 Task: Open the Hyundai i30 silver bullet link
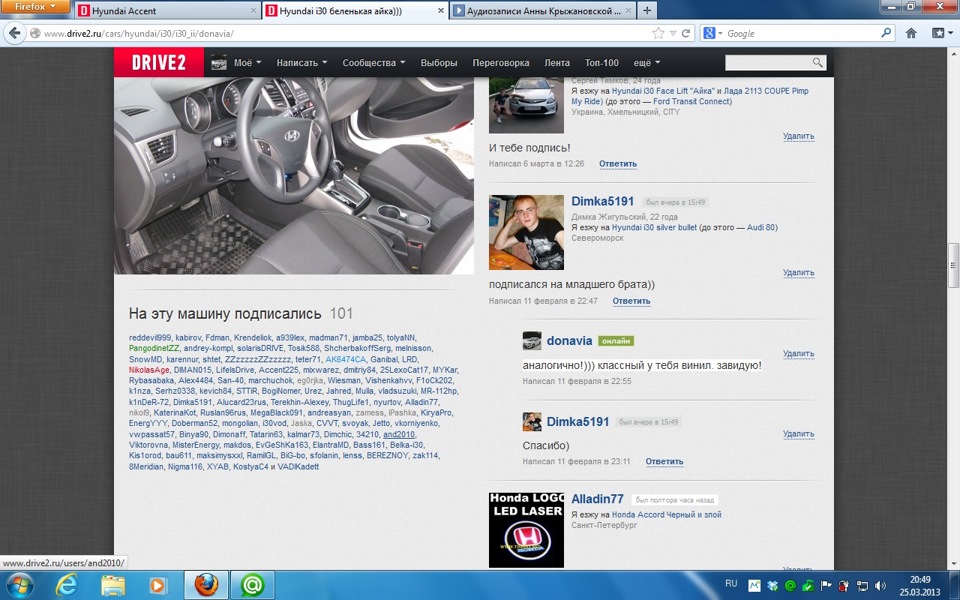click(654, 227)
